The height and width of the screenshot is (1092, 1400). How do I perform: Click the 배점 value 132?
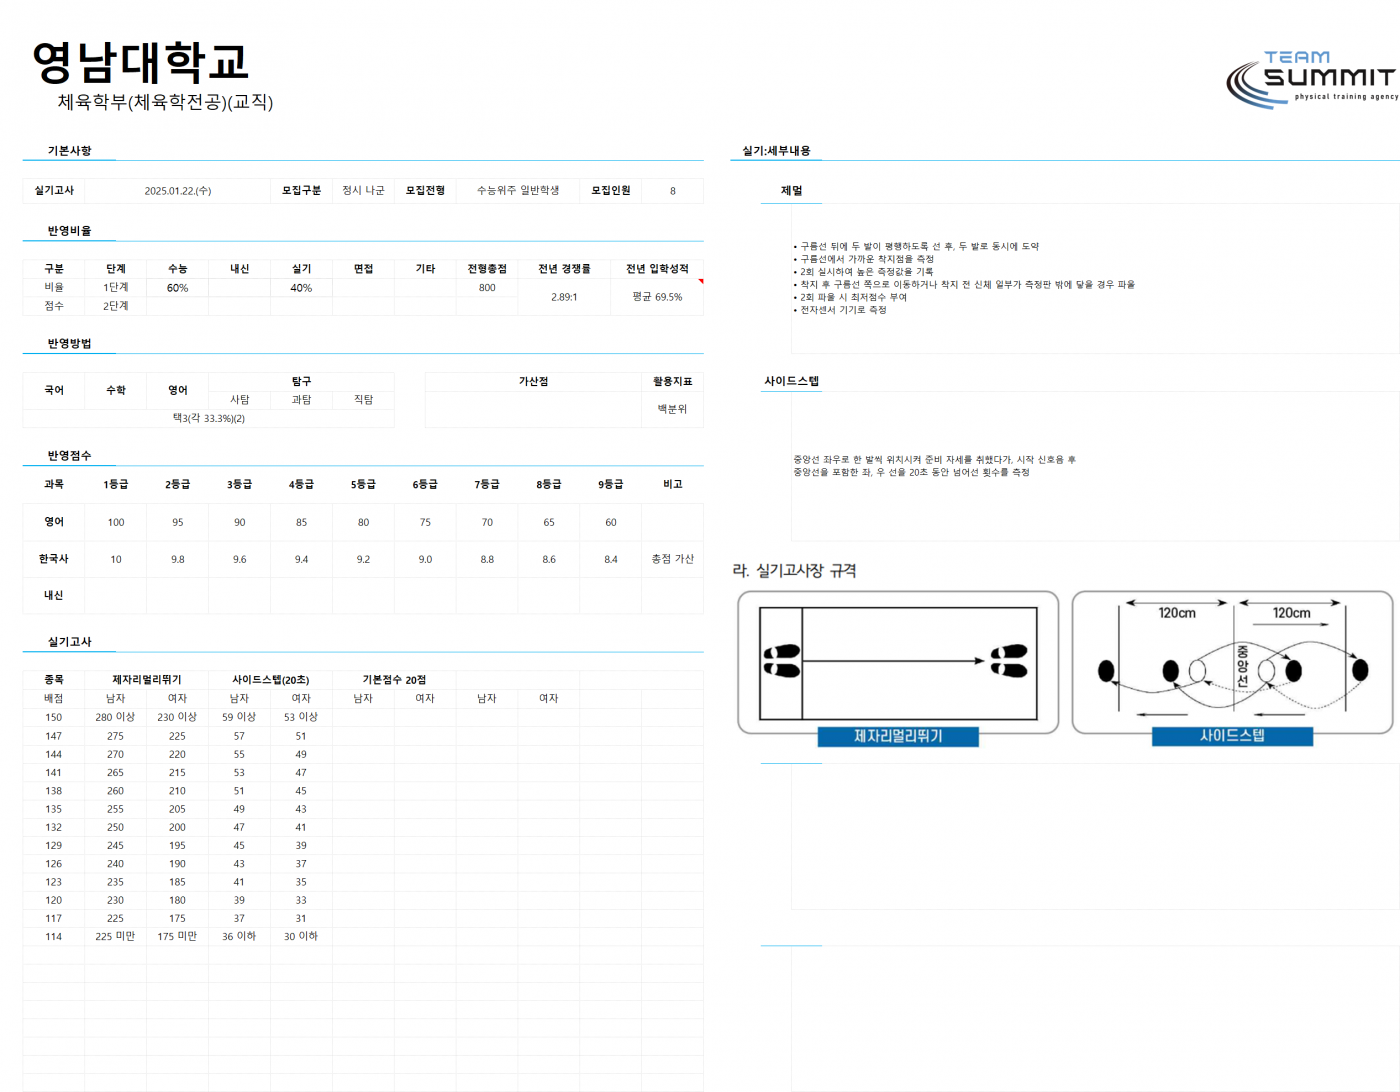54,828
